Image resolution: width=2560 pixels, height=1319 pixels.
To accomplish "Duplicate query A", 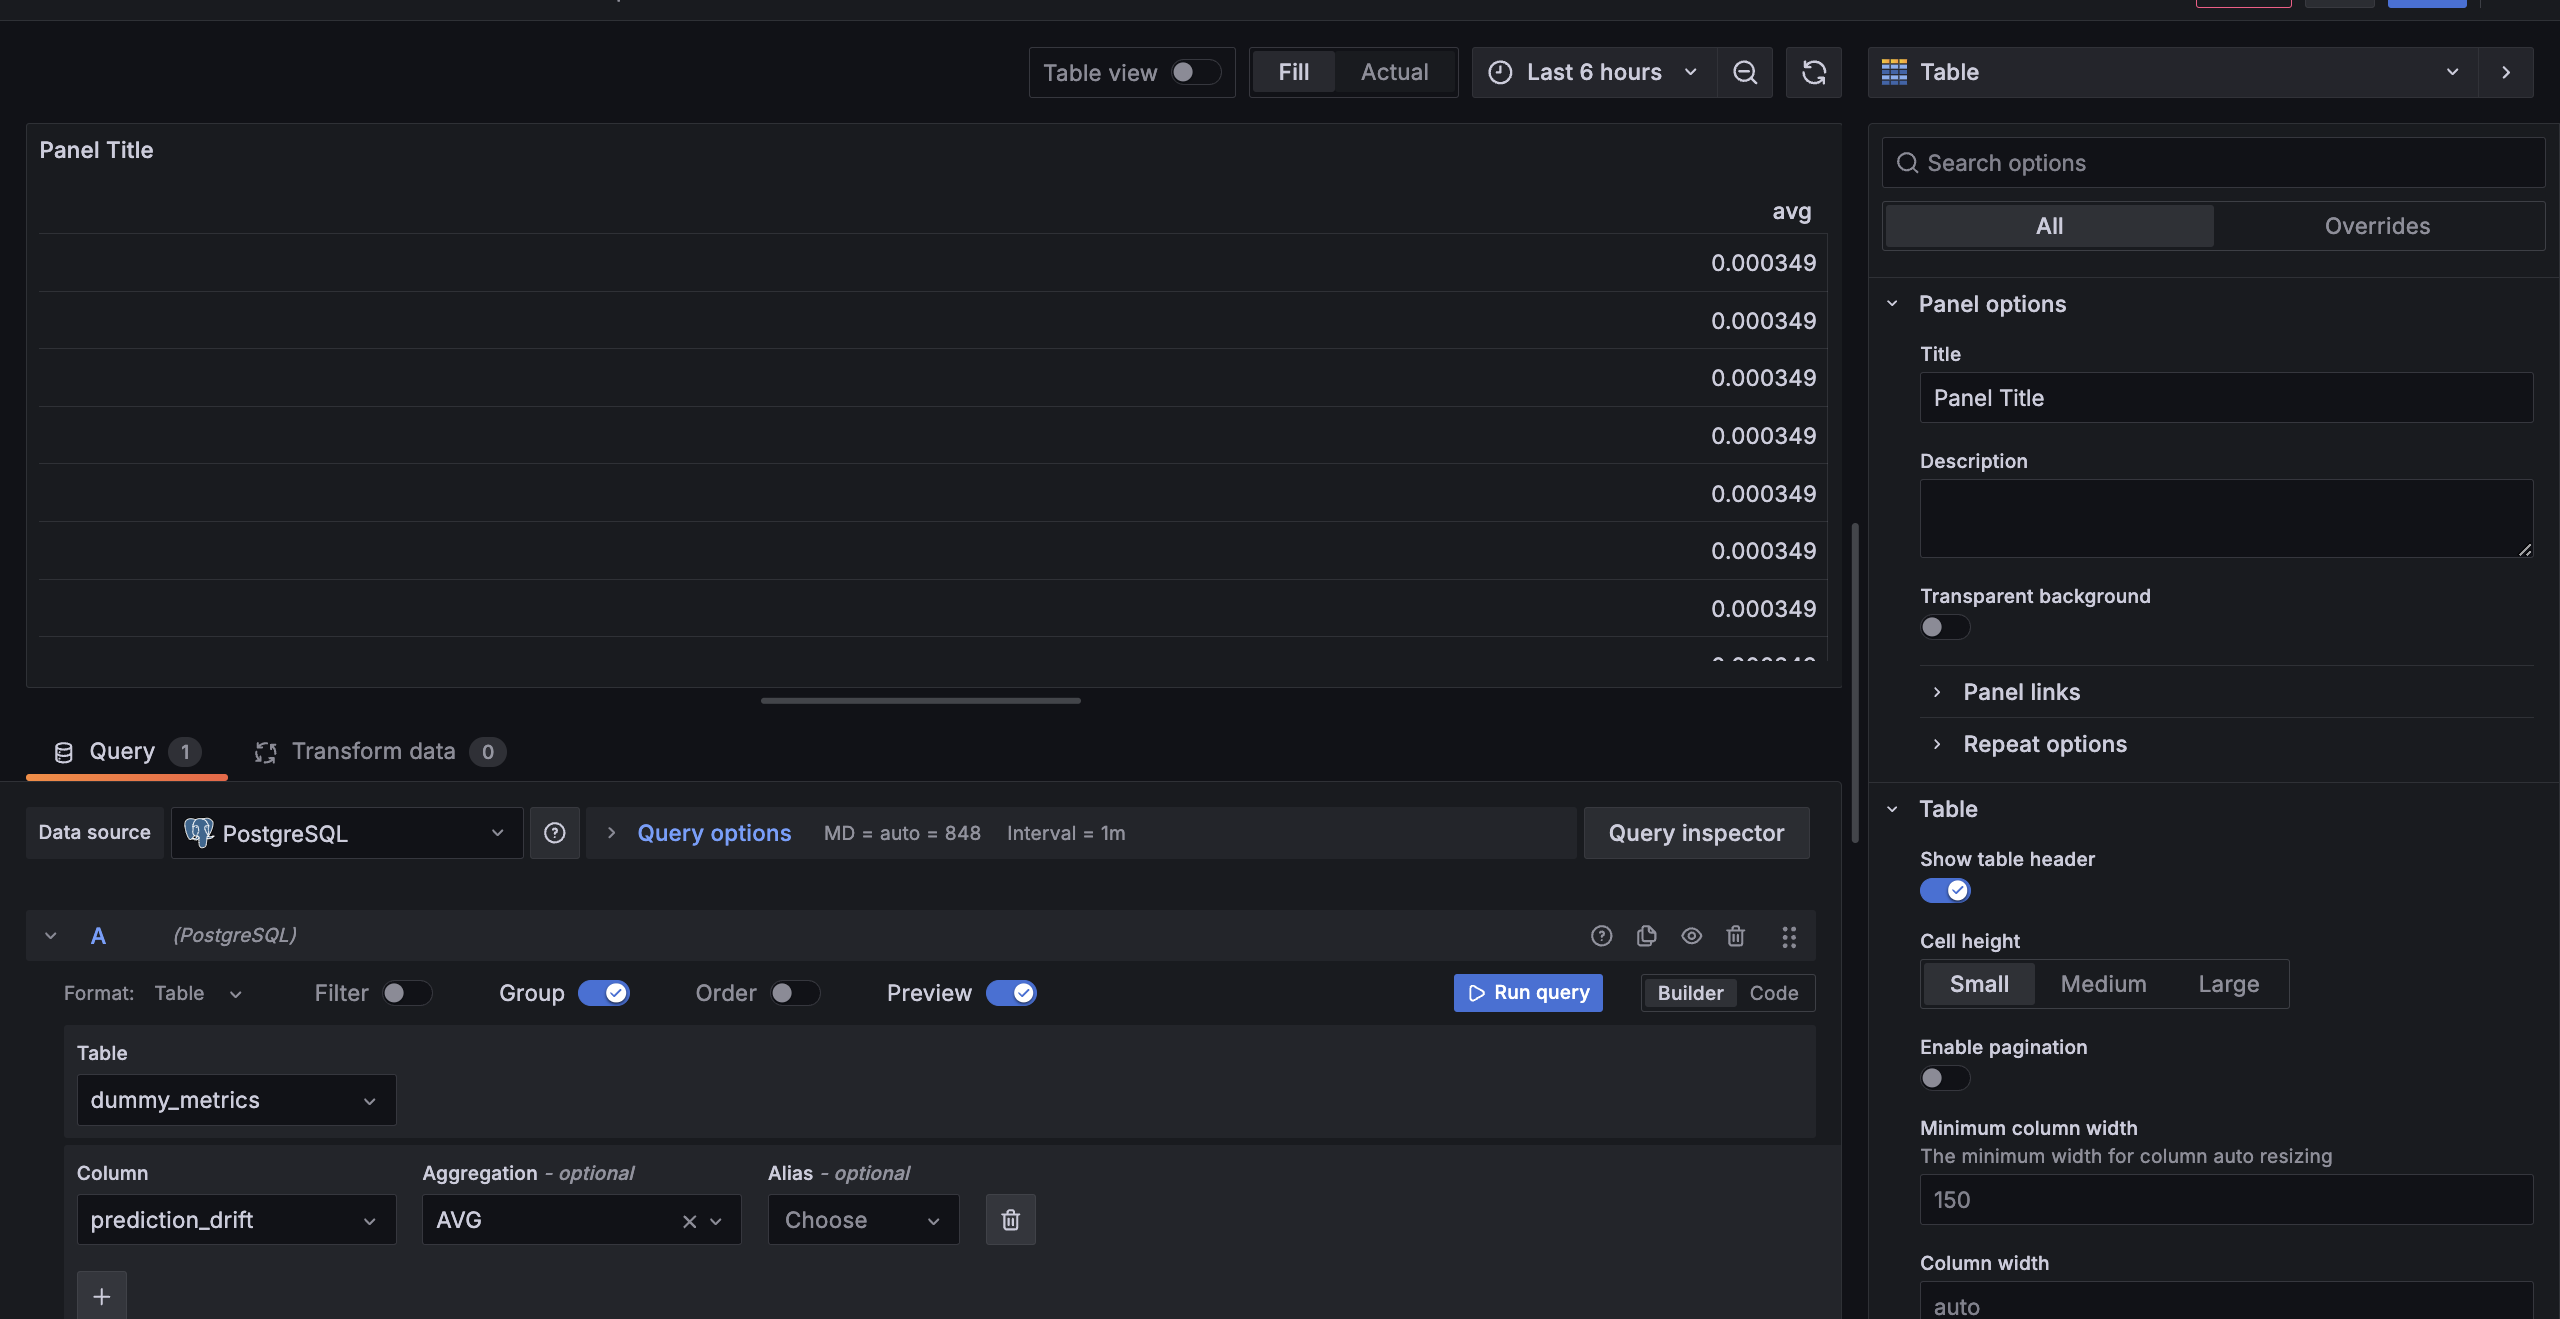I will (x=1646, y=936).
